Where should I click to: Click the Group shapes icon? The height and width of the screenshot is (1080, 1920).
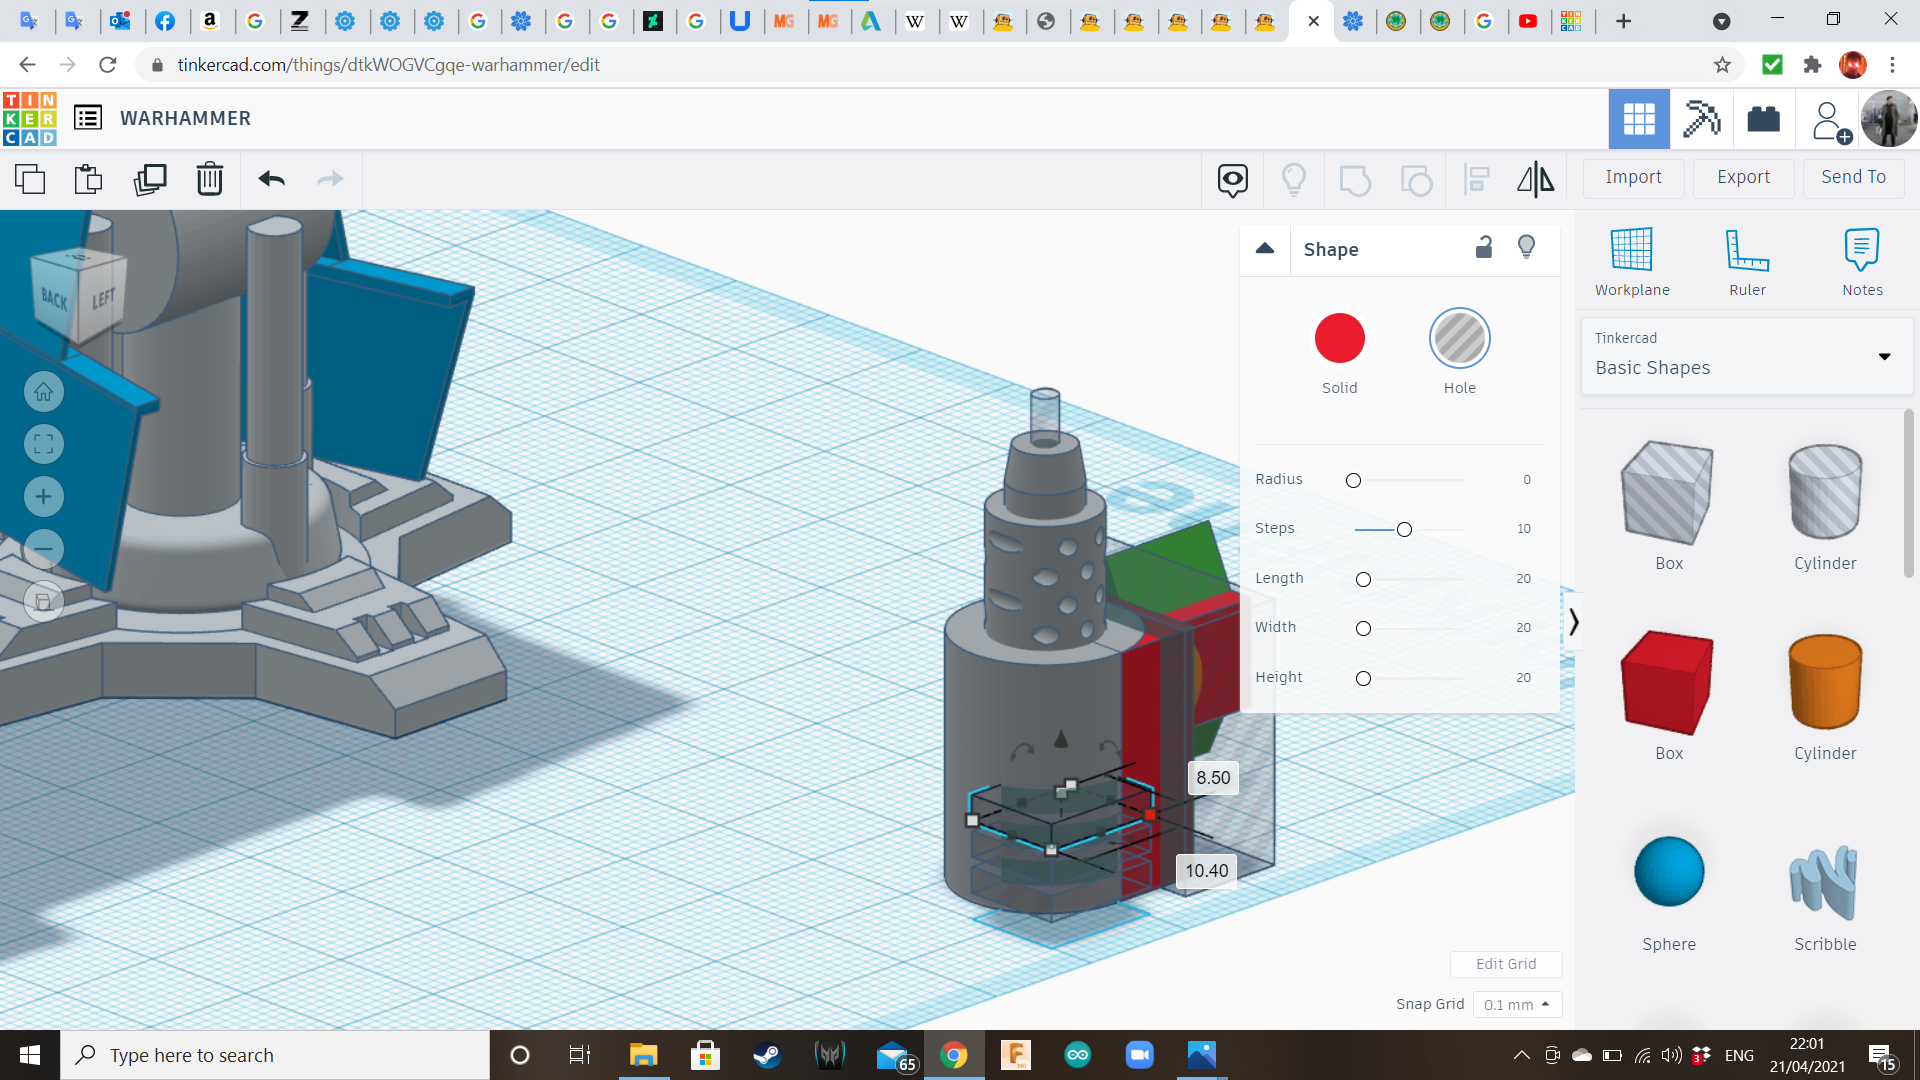(1354, 180)
